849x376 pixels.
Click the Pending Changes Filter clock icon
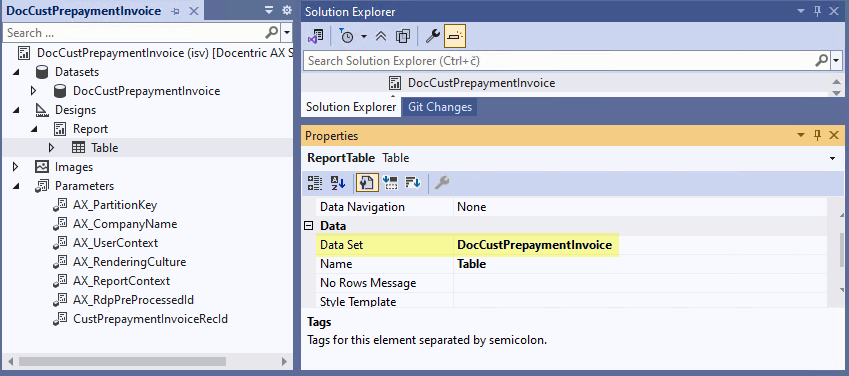coord(346,36)
